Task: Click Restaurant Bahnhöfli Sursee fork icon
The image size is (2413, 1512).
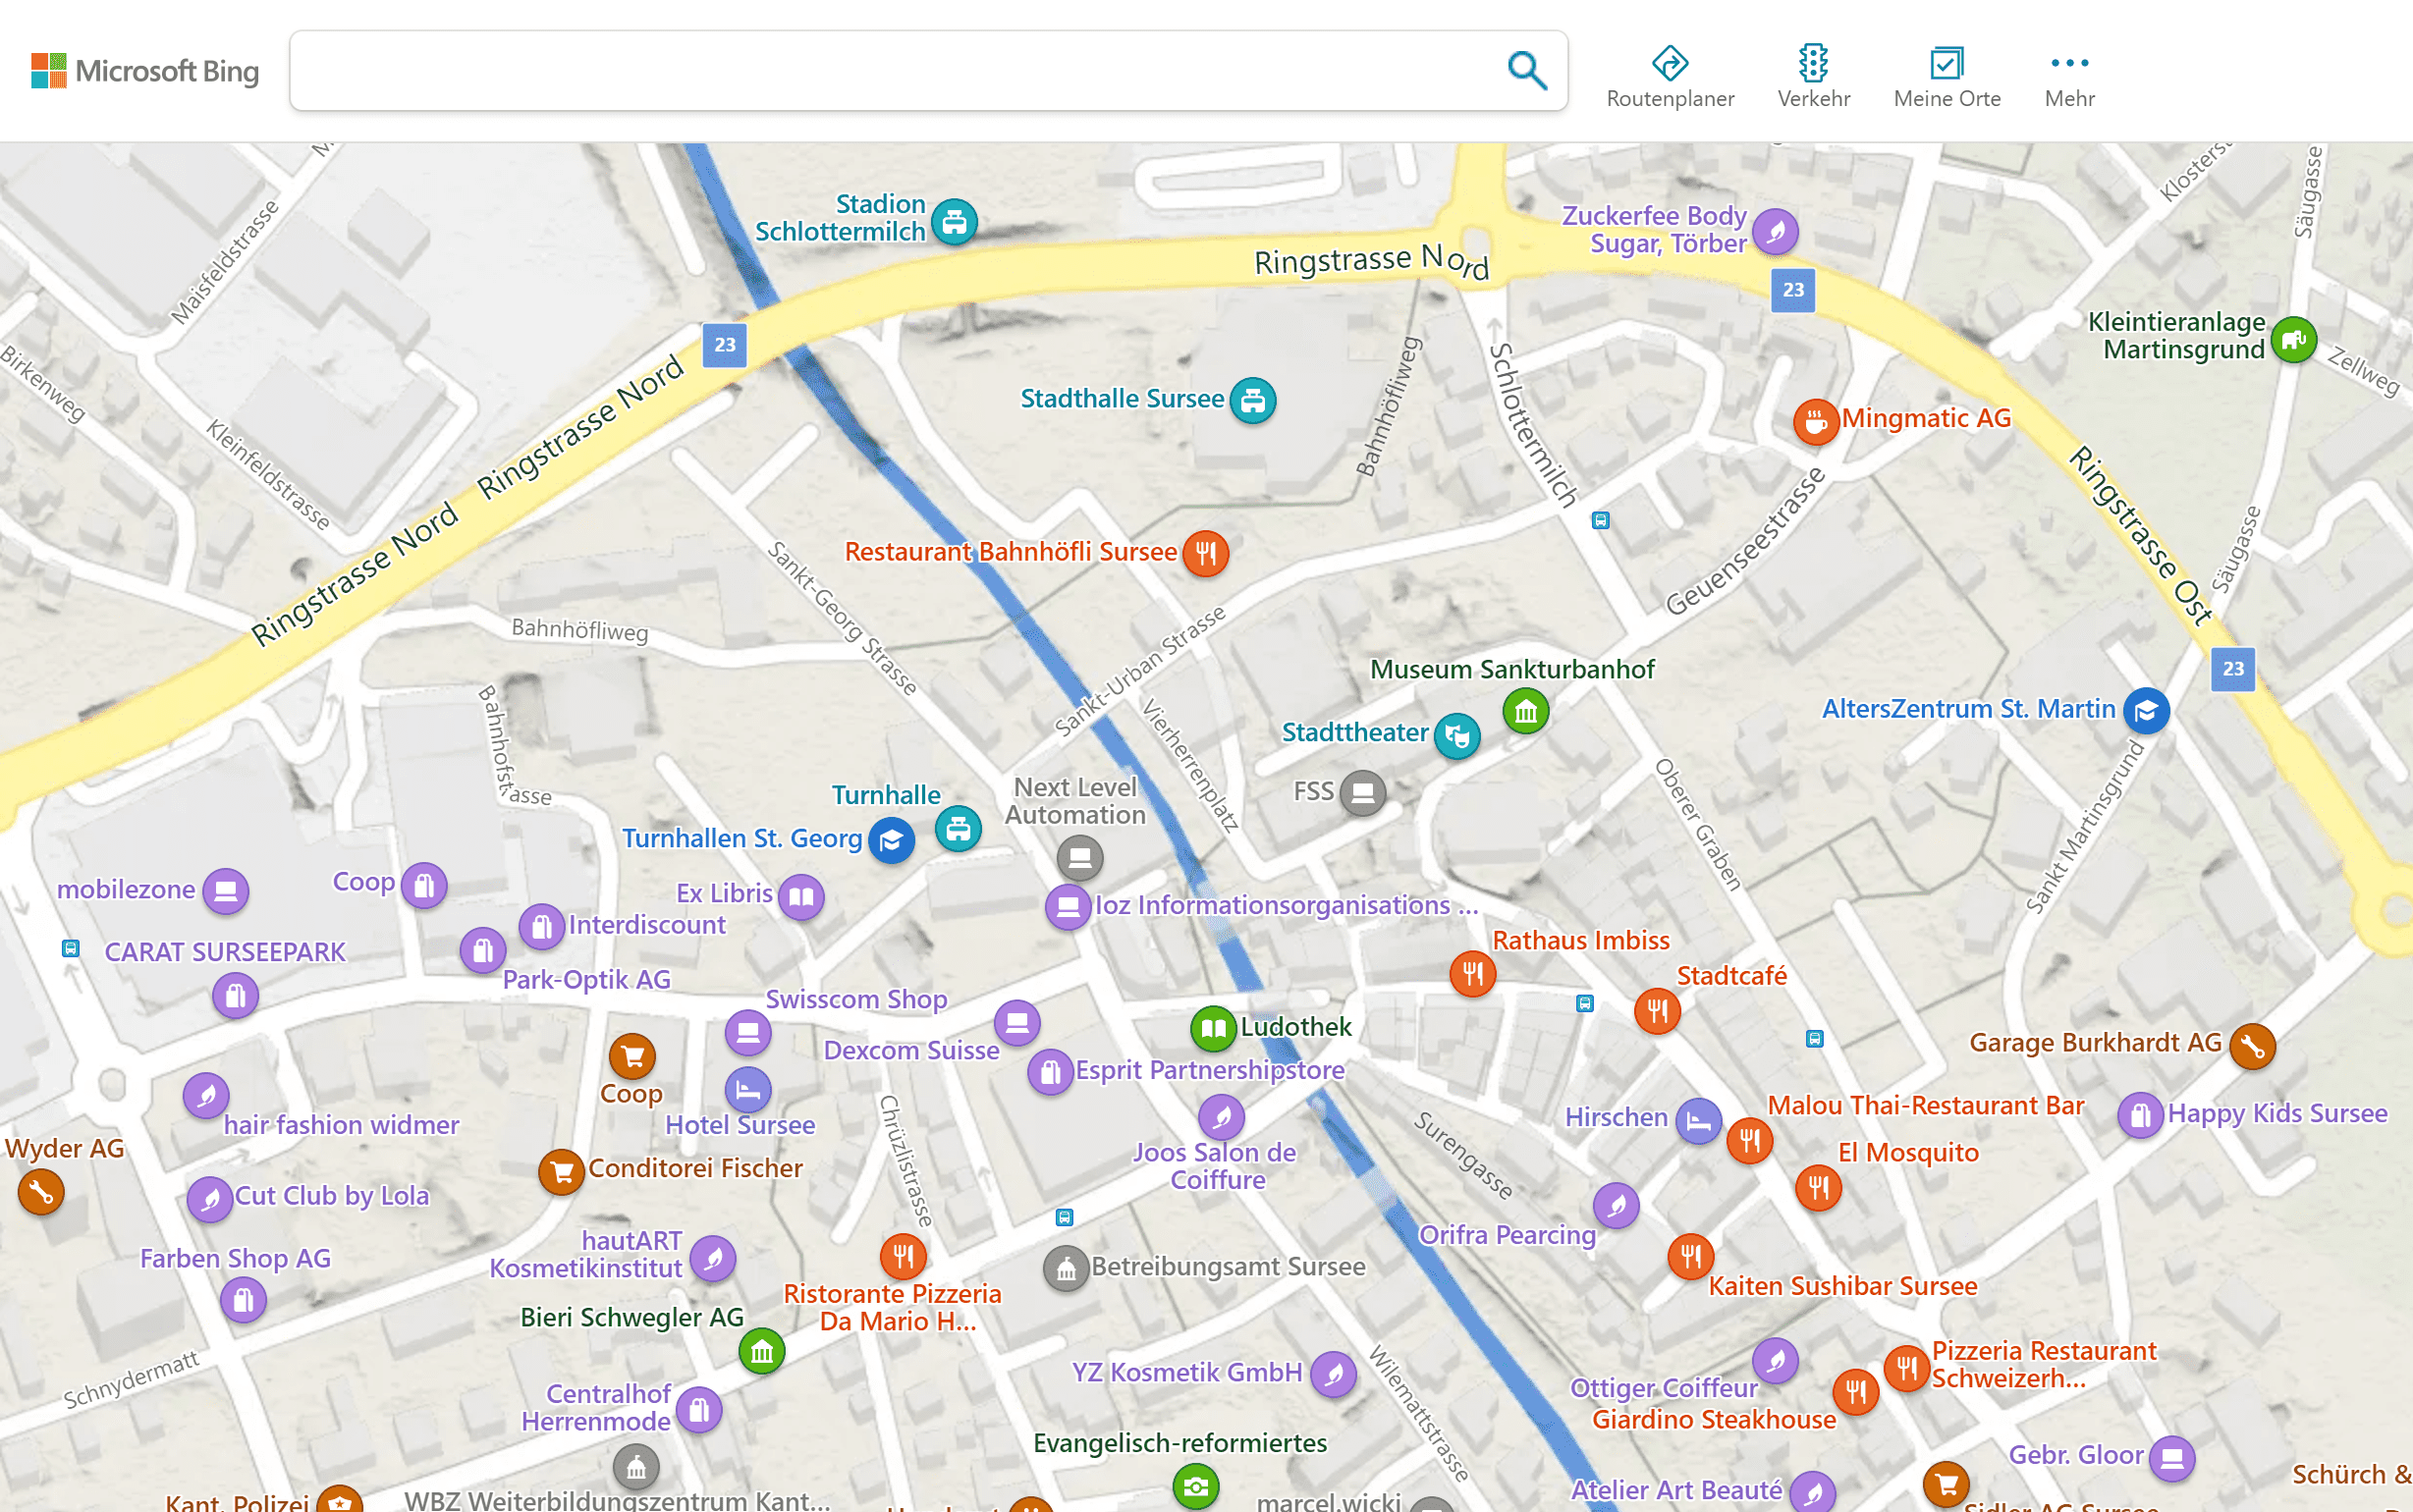Action: [x=1205, y=553]
